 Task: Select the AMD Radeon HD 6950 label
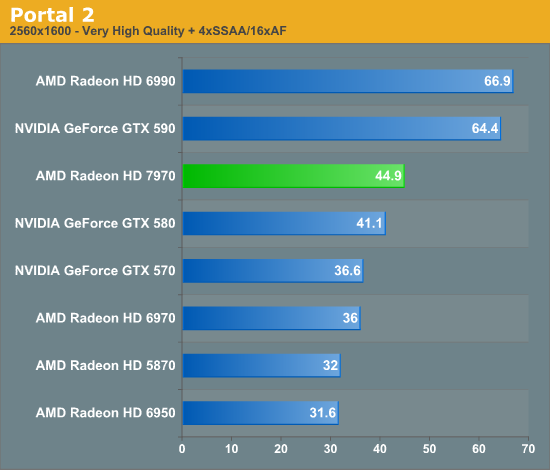click(106, 412)
